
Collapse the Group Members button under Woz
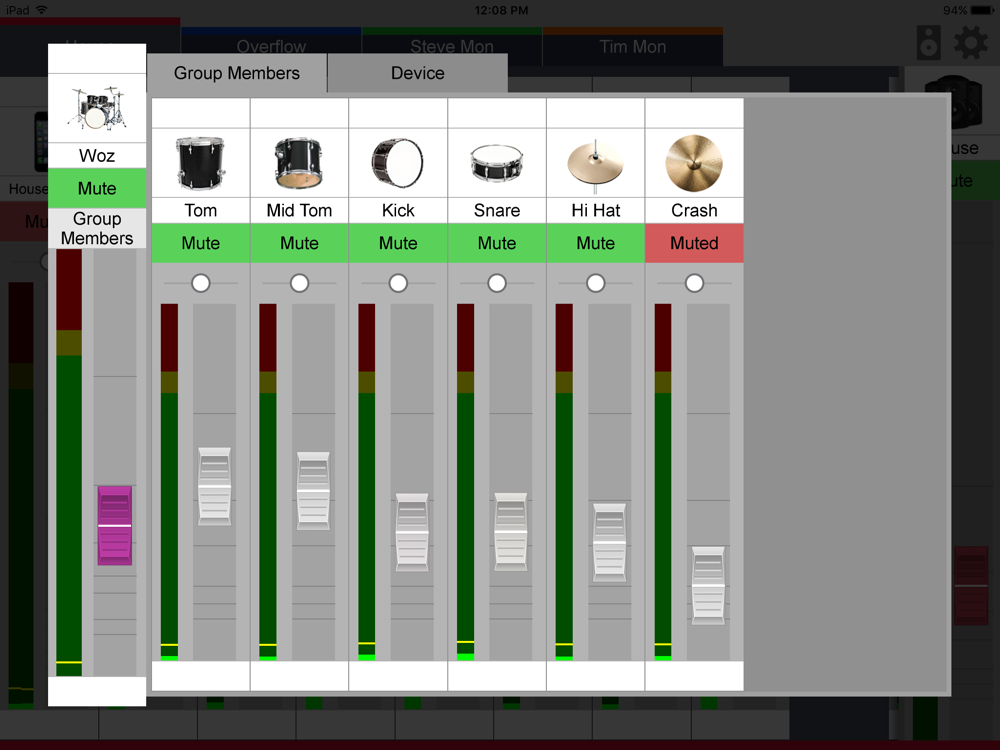[x=97, y=228]
